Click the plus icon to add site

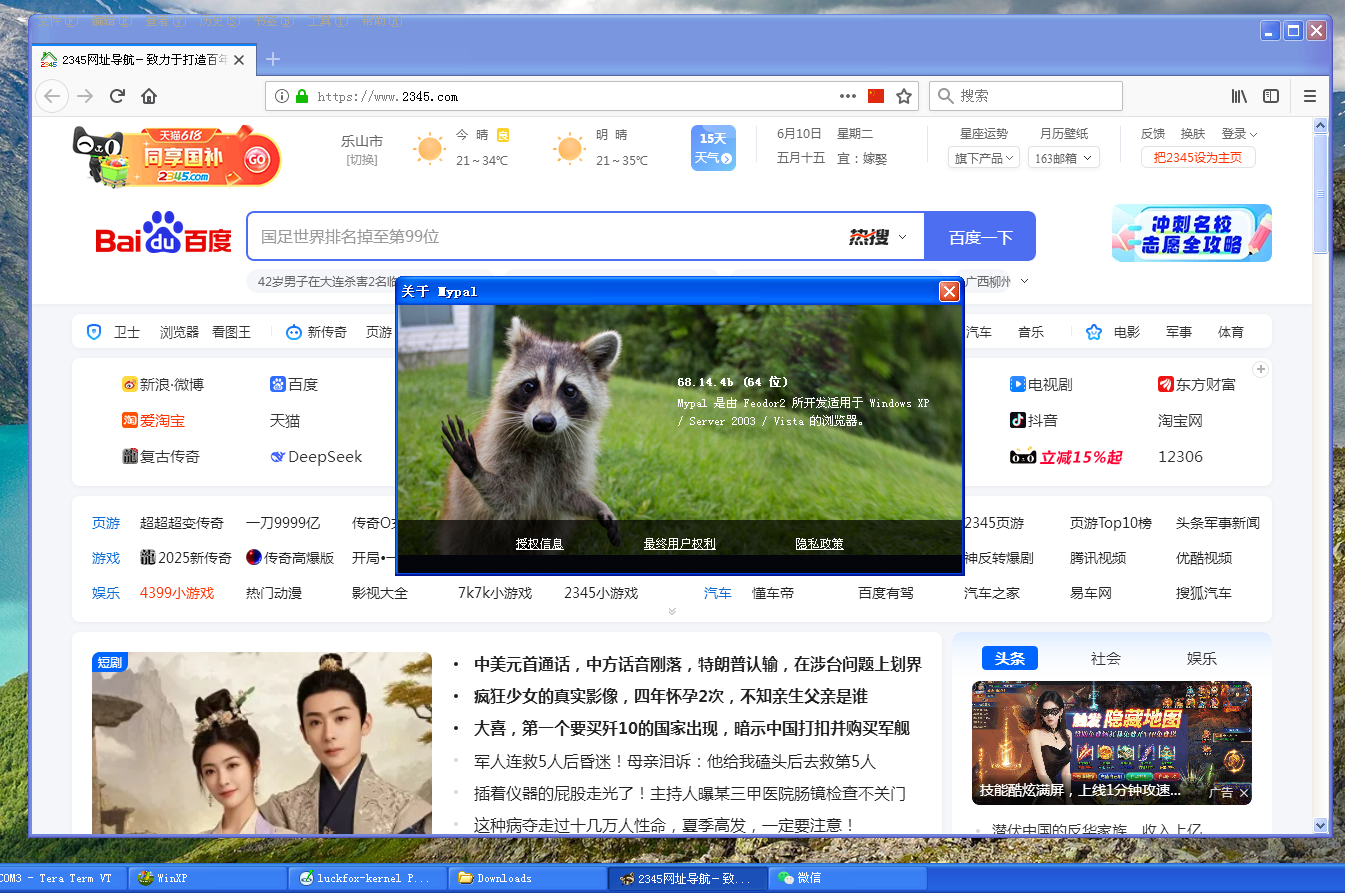pyautogui.click(x=1261, y=369)
